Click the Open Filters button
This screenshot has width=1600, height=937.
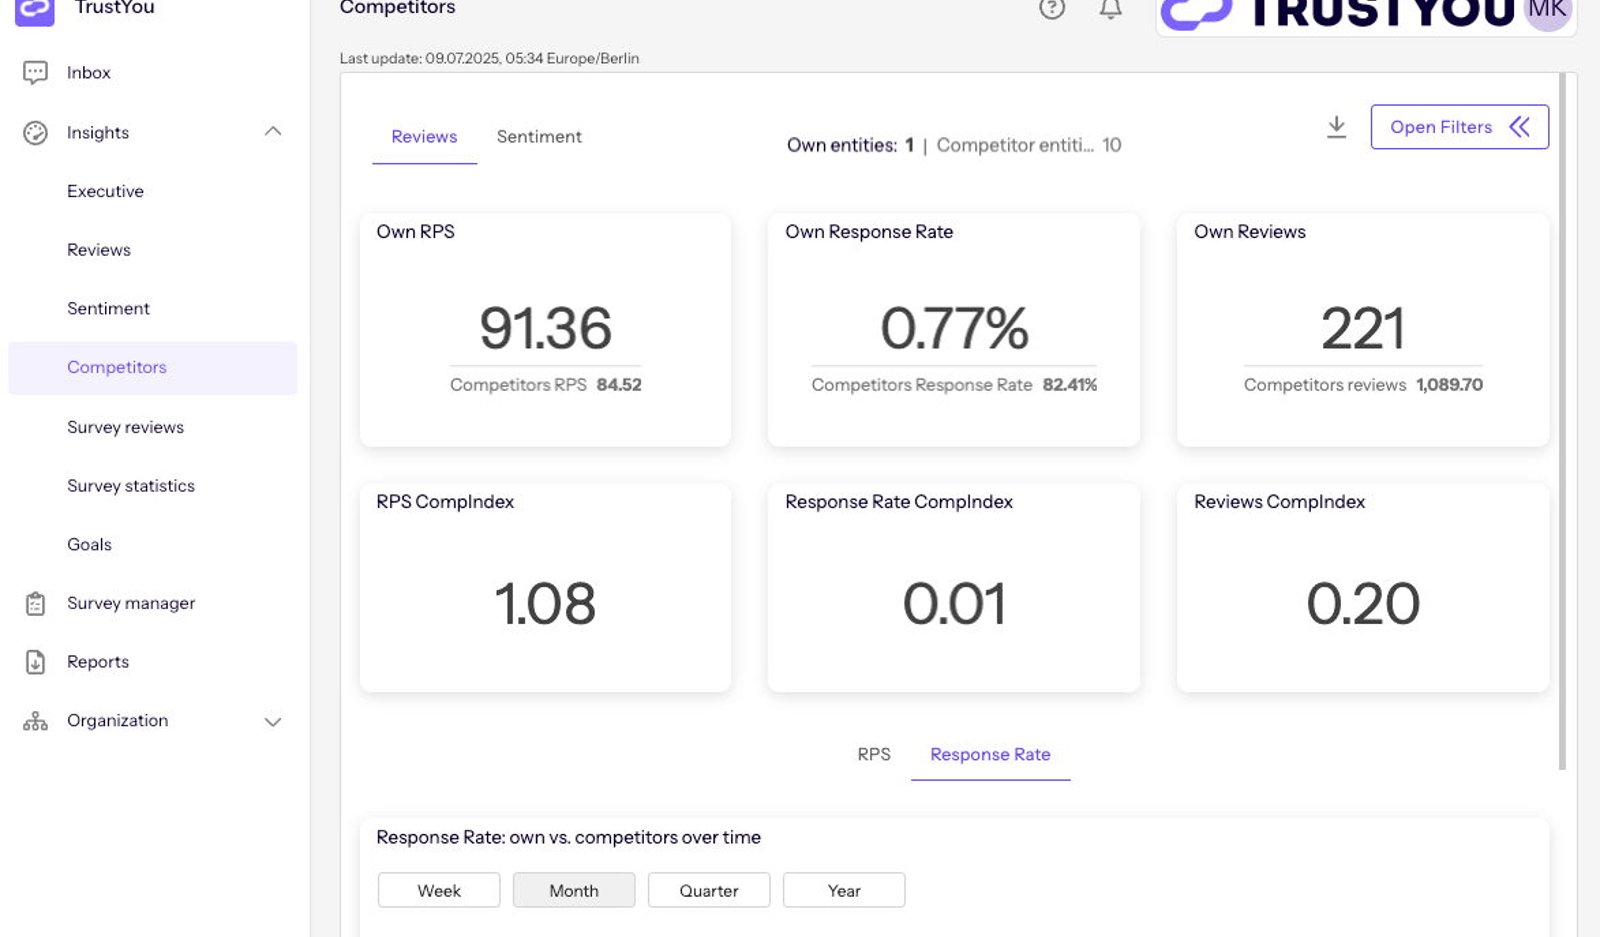coord(1459,127)
